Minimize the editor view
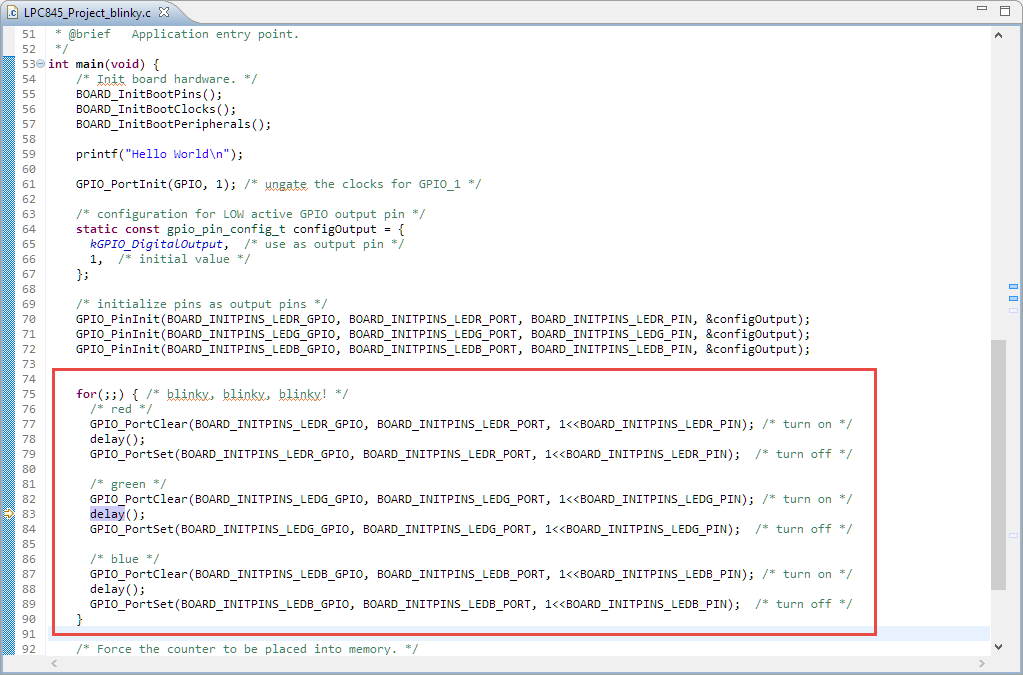 (x=982, y=10)
